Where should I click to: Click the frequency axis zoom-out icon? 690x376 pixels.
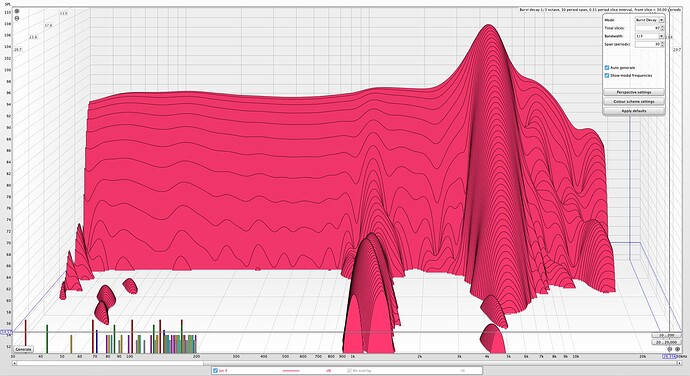(669, 349)
